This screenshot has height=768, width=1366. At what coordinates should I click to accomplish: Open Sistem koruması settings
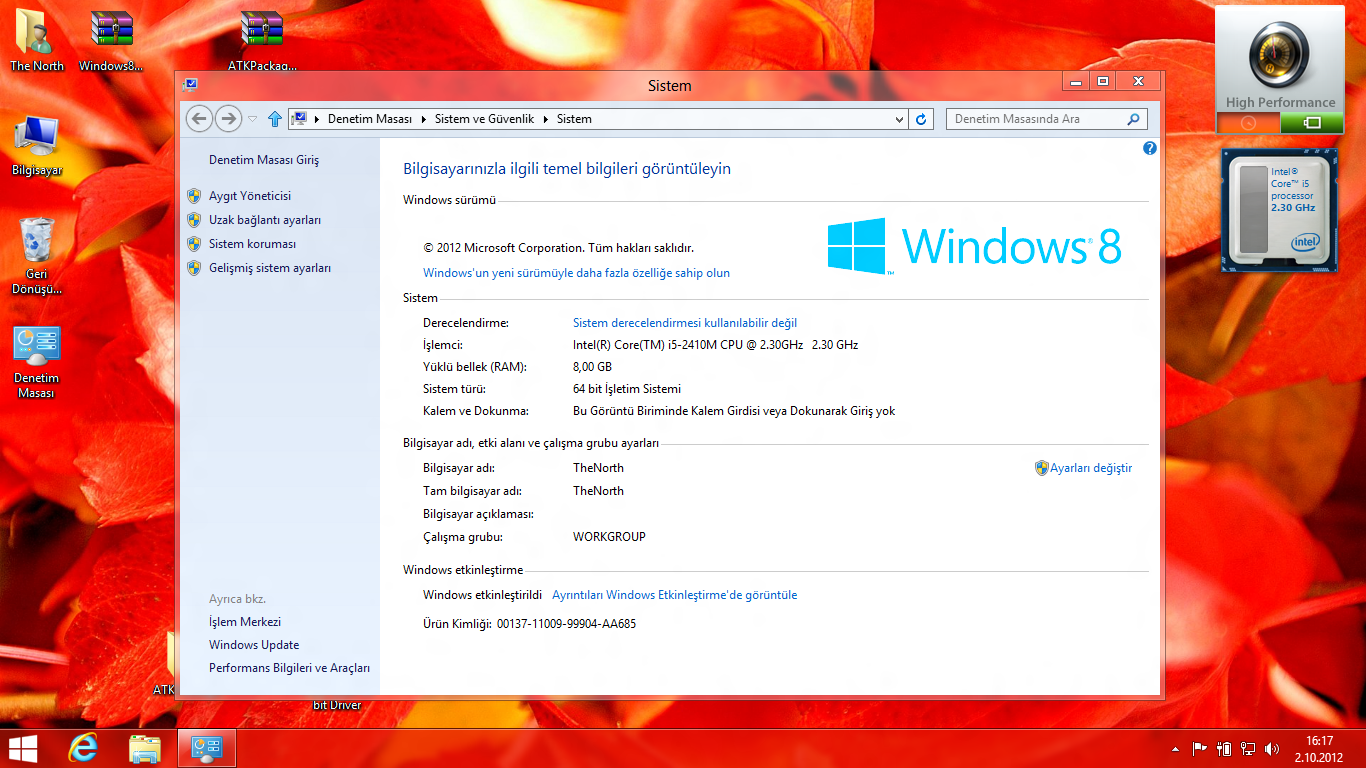252,244
